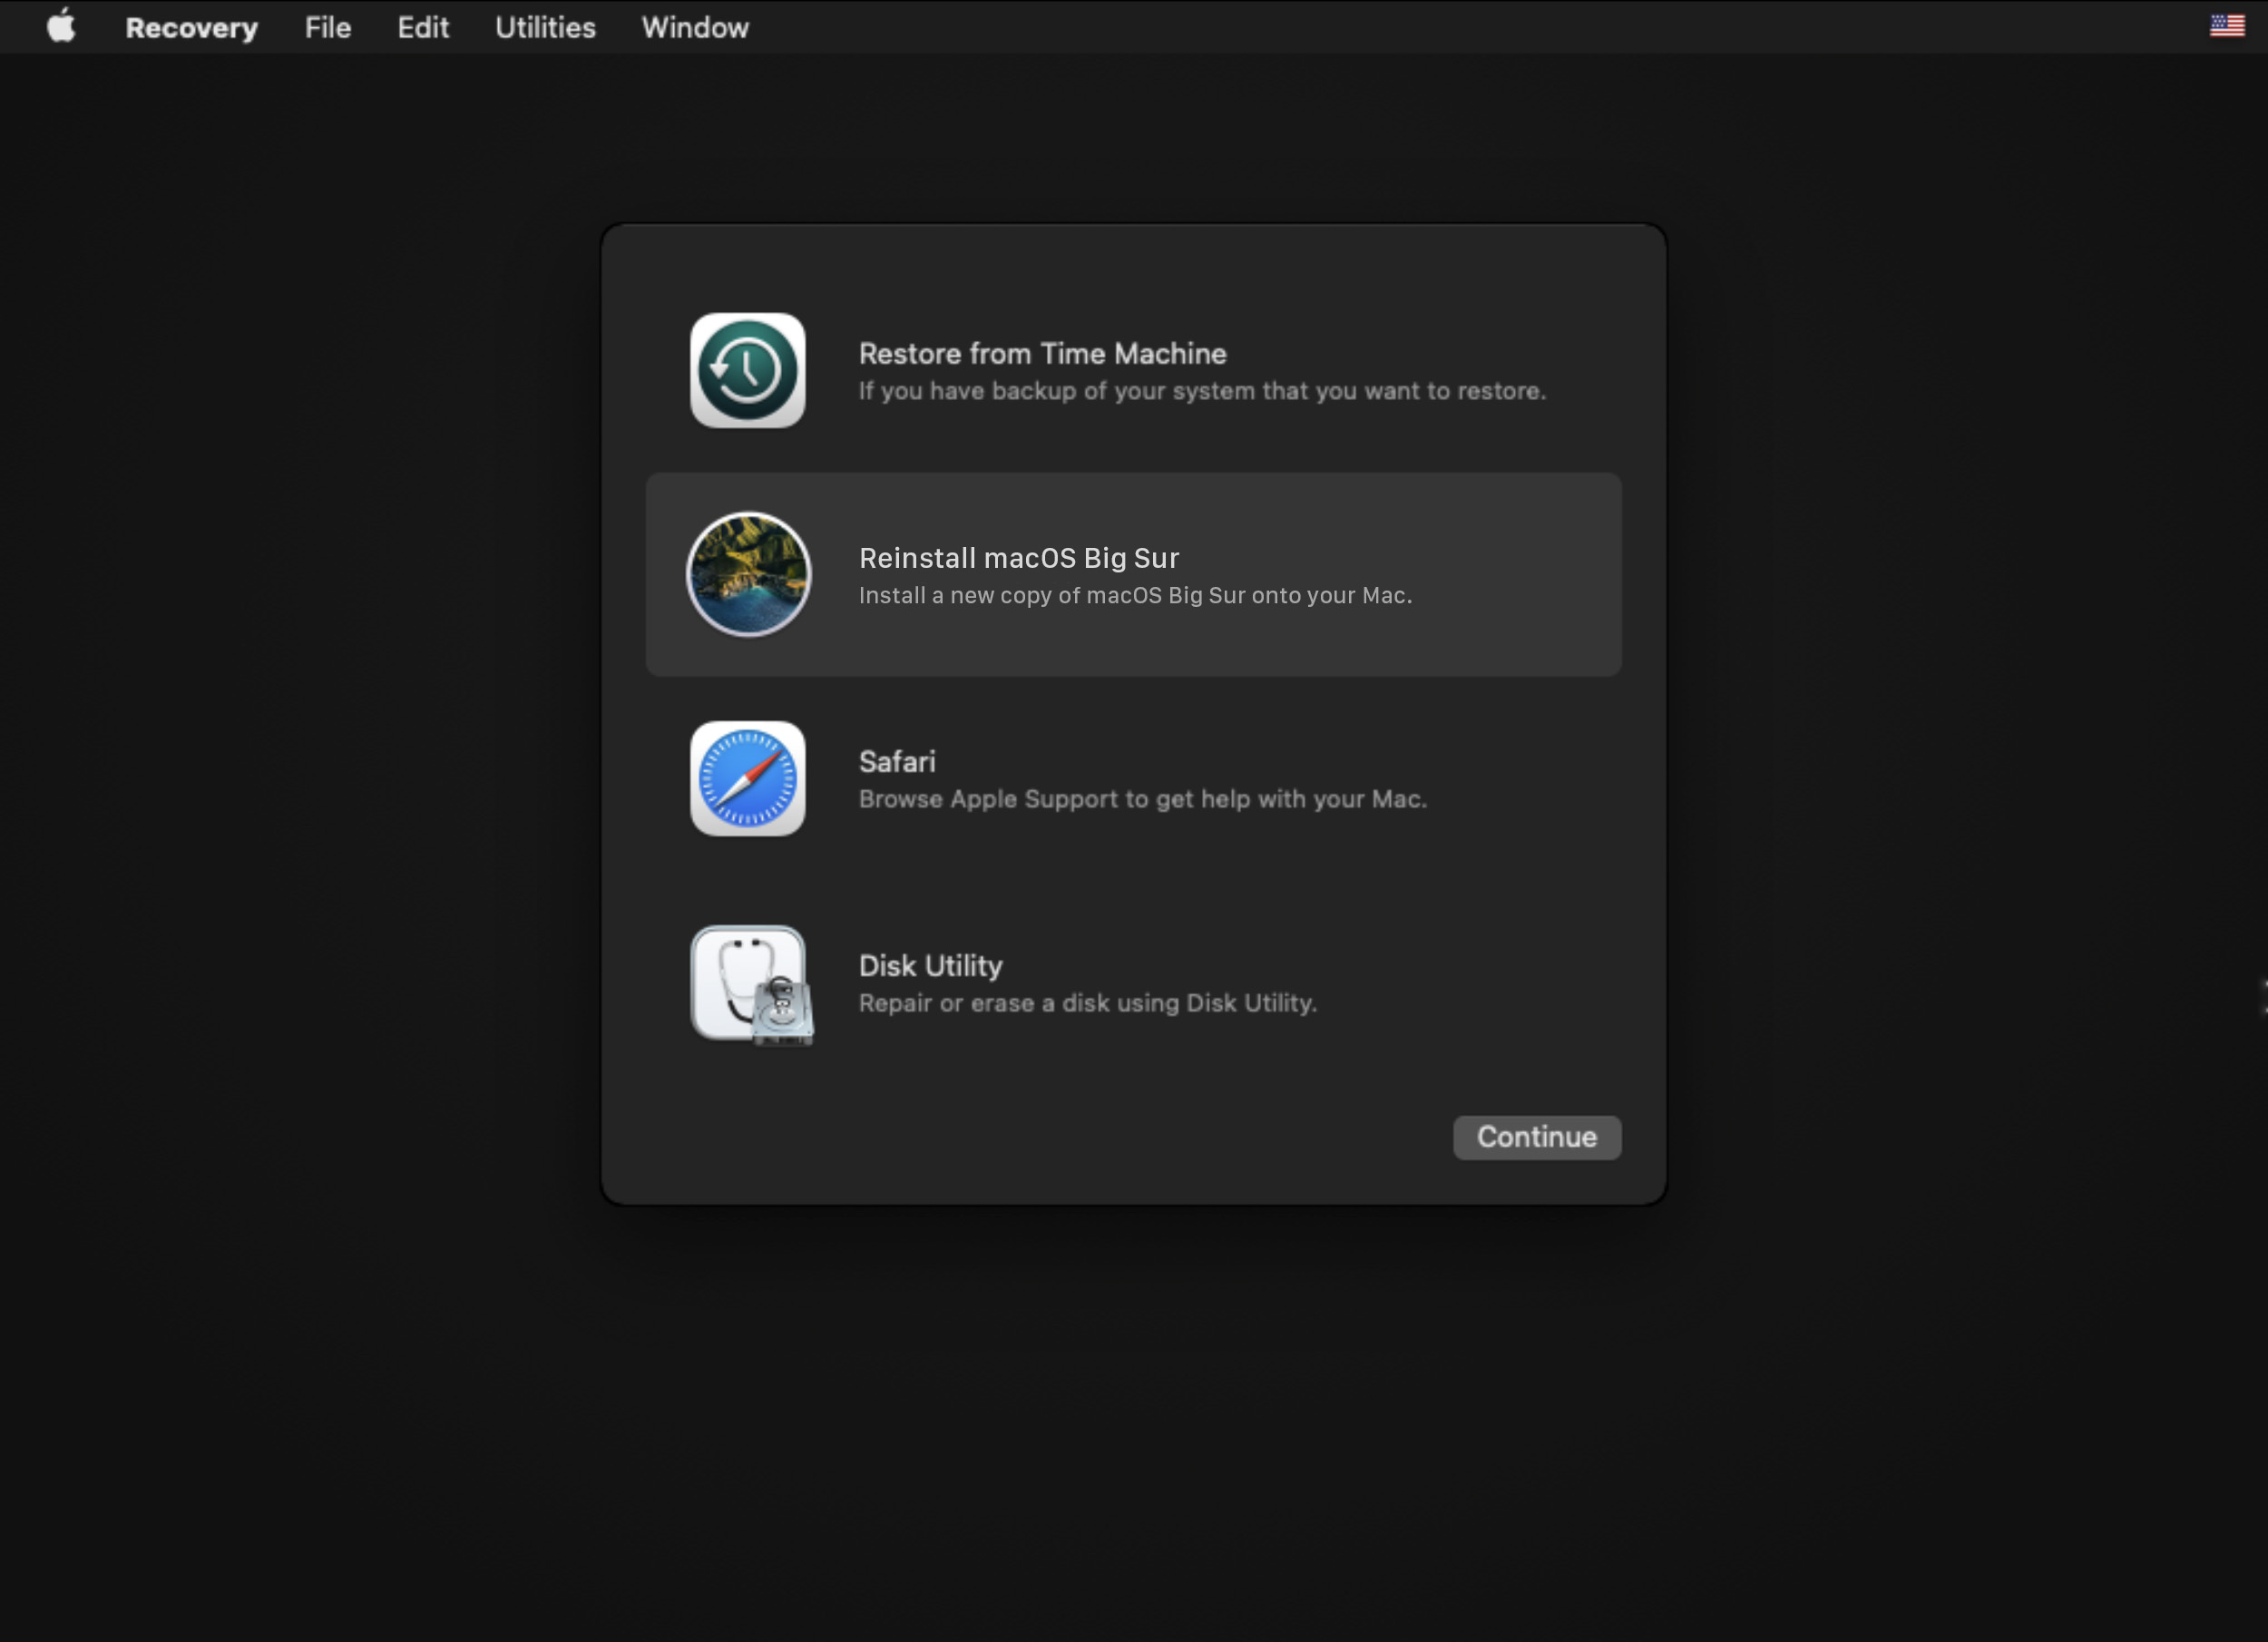The height and width of the screenshot is (1642, 2268).
Task: Open the Recovery menu in menu bar
Action: coord(189,26)
